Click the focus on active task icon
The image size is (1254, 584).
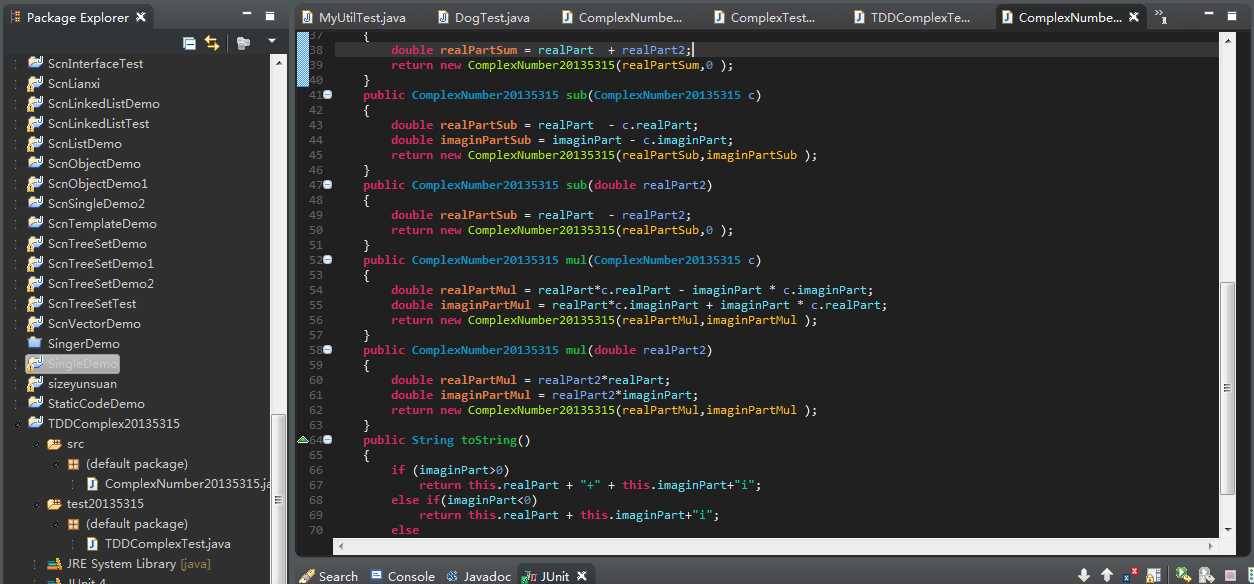coord(243,42)
